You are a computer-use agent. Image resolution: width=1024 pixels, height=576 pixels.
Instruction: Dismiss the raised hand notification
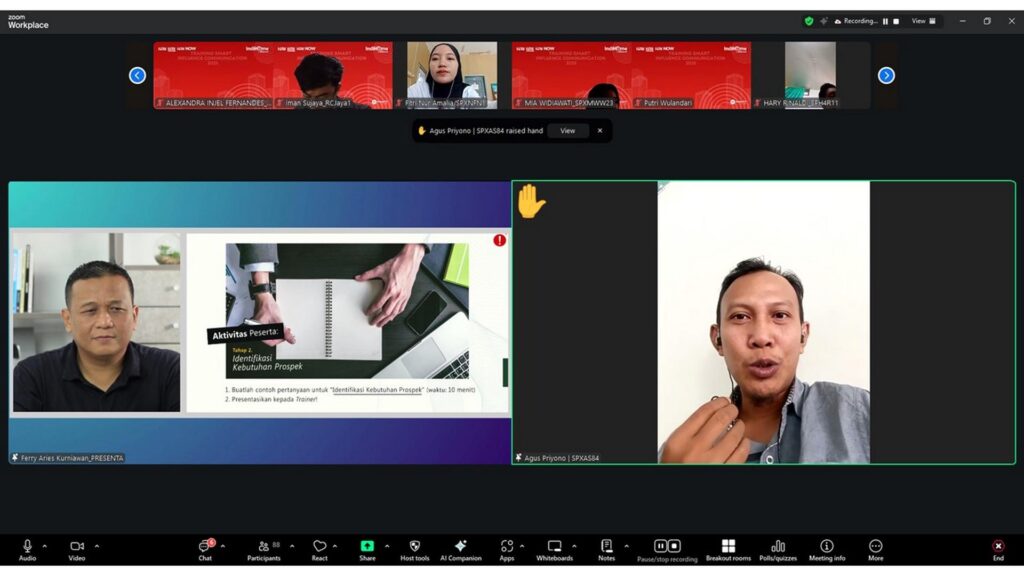(x=600, y=131)
